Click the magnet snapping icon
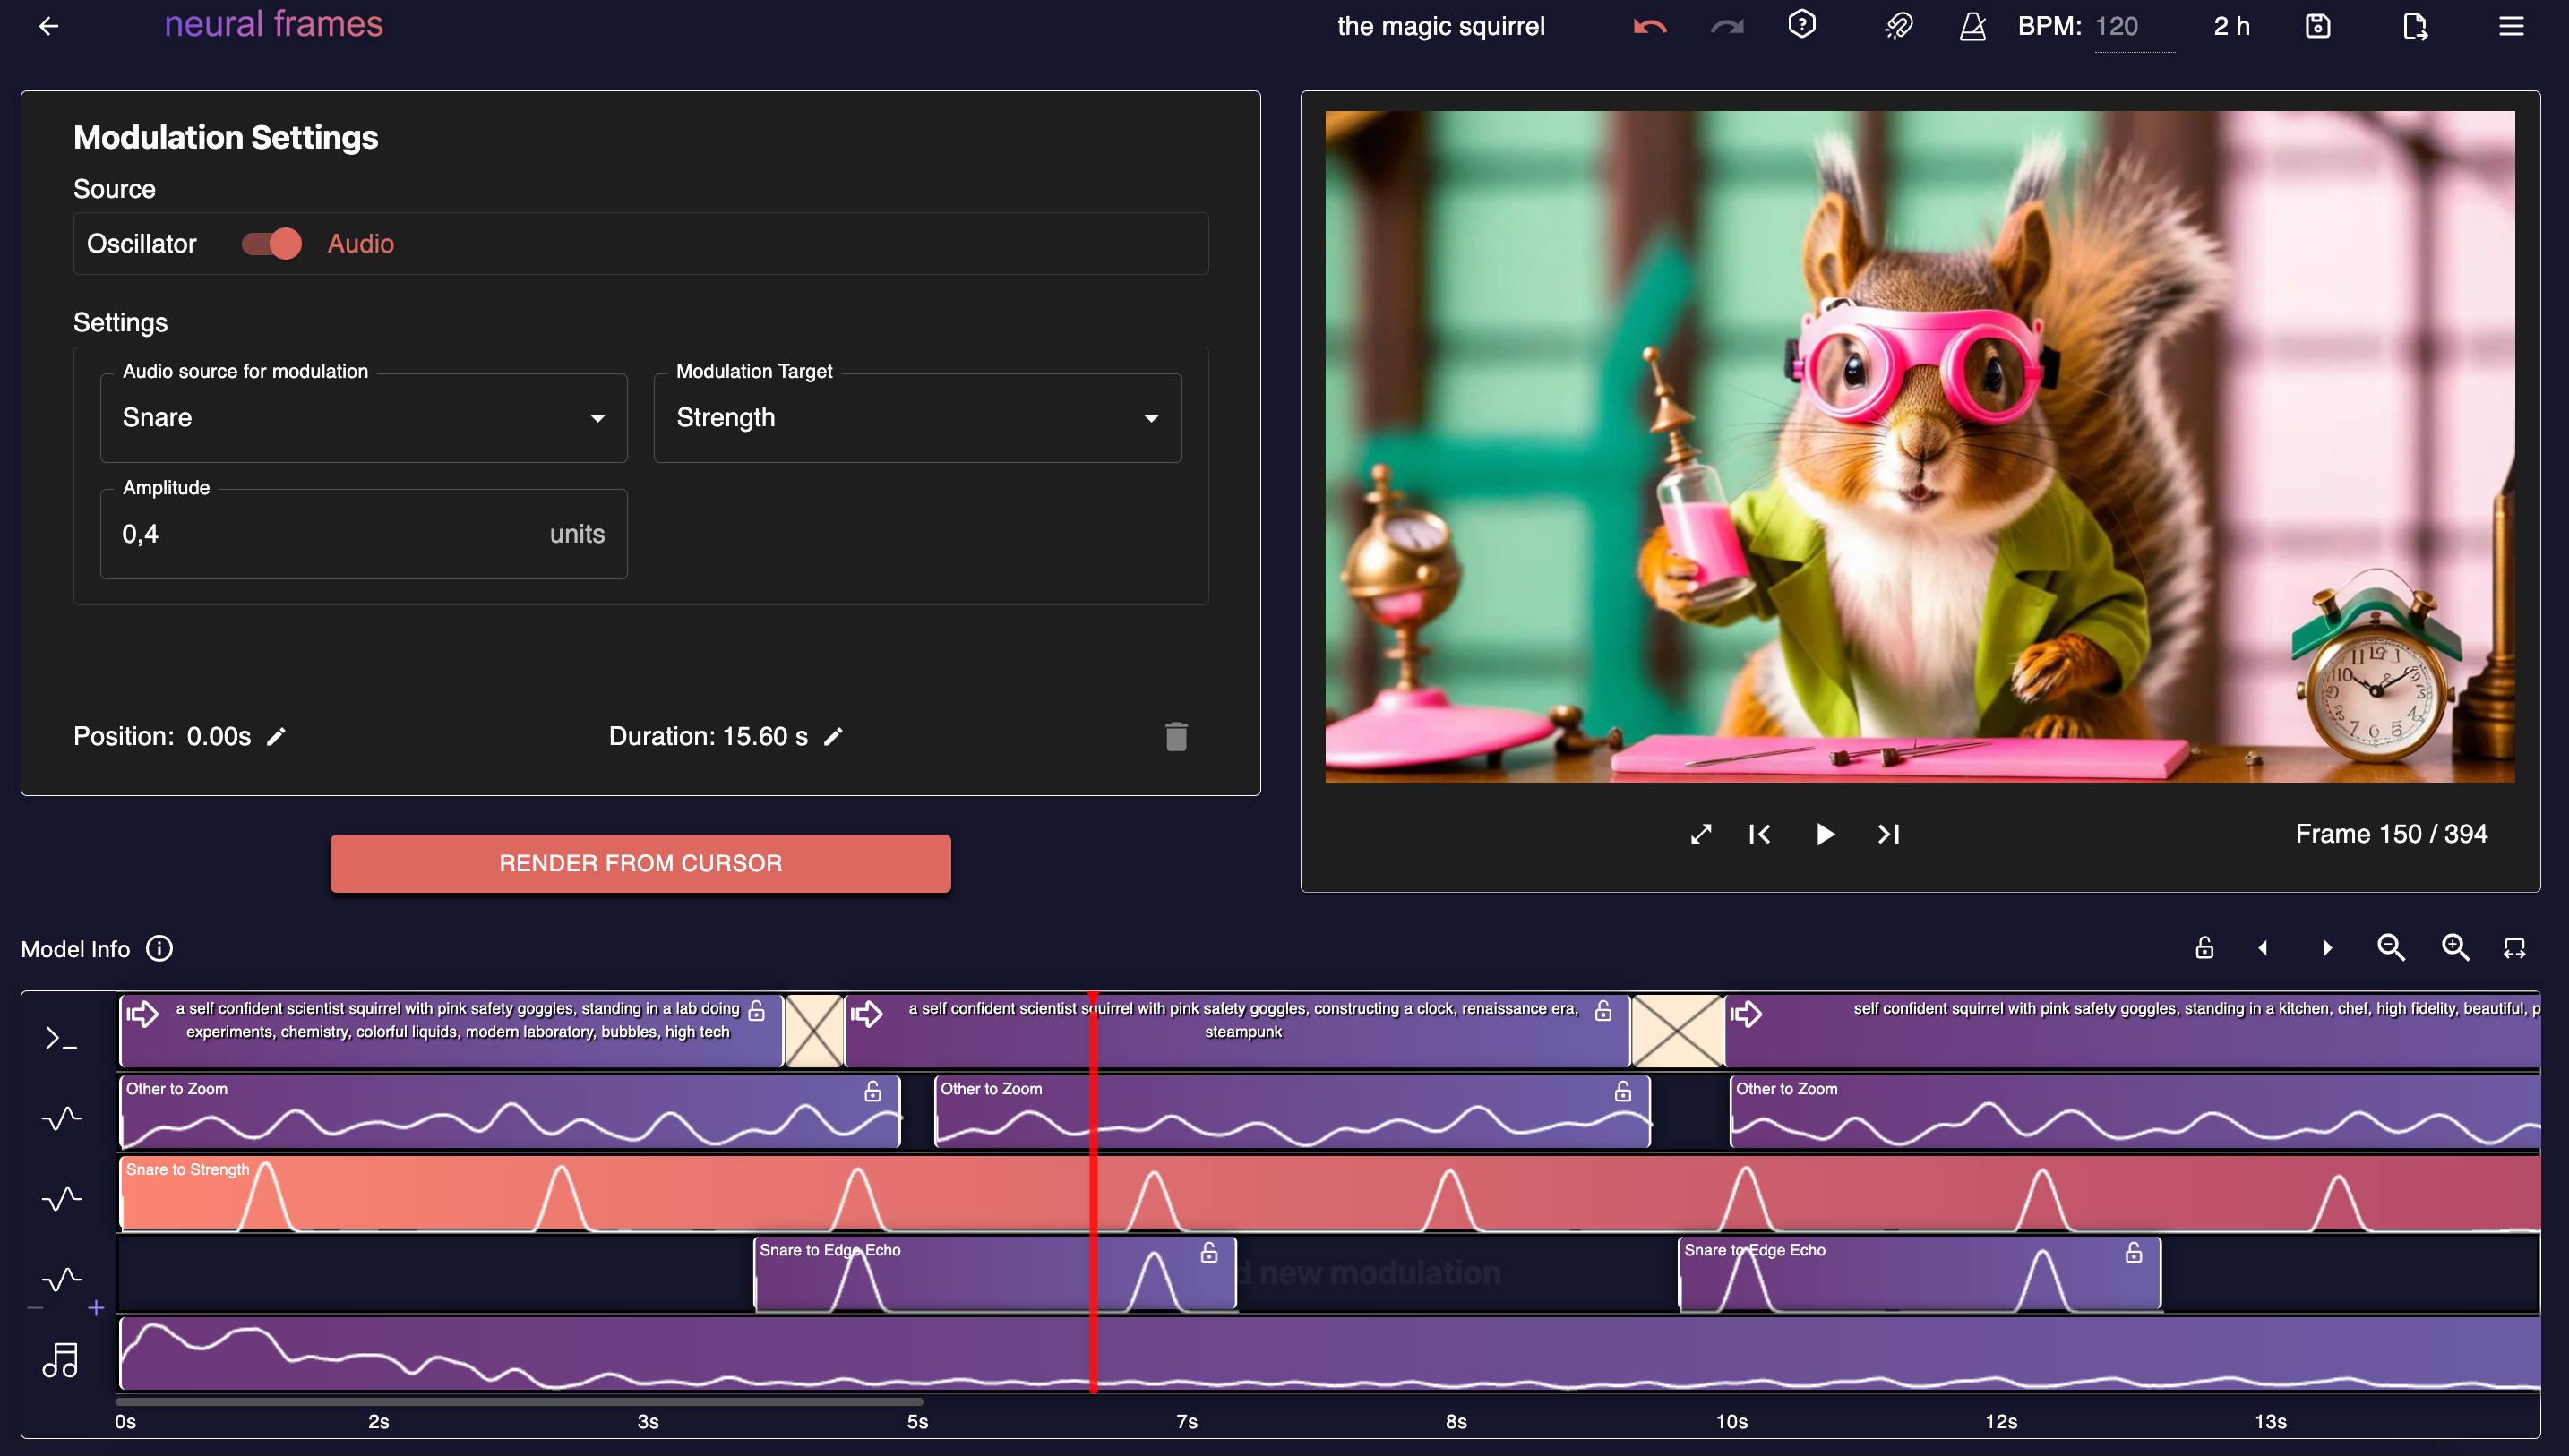Image resolution: width=2569 pixels, height=1456 pixels. coord(1898,26)
